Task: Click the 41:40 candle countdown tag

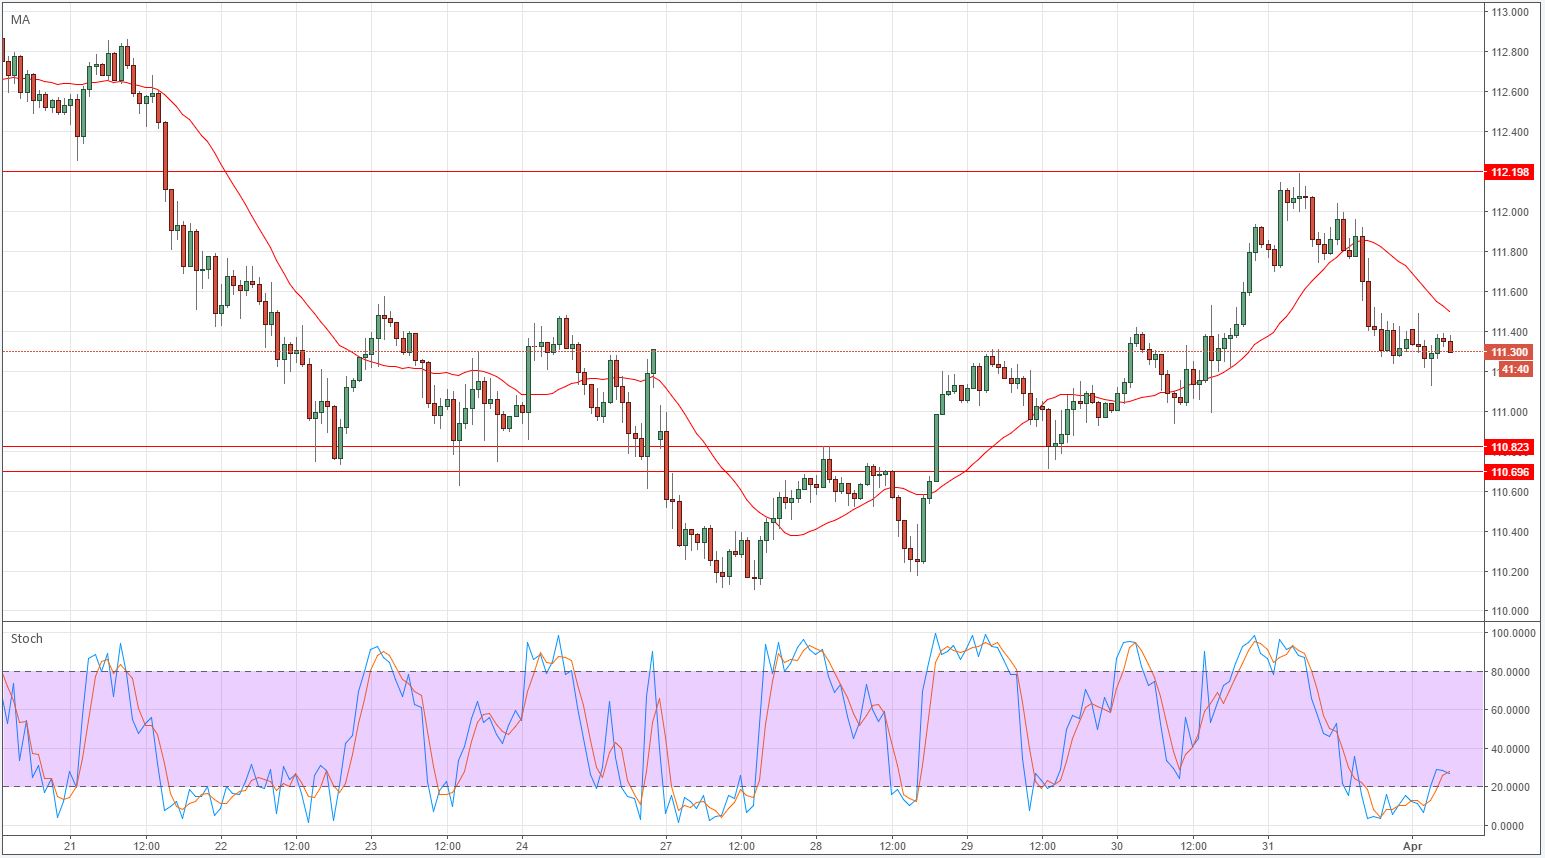Action: [1516, 369]
